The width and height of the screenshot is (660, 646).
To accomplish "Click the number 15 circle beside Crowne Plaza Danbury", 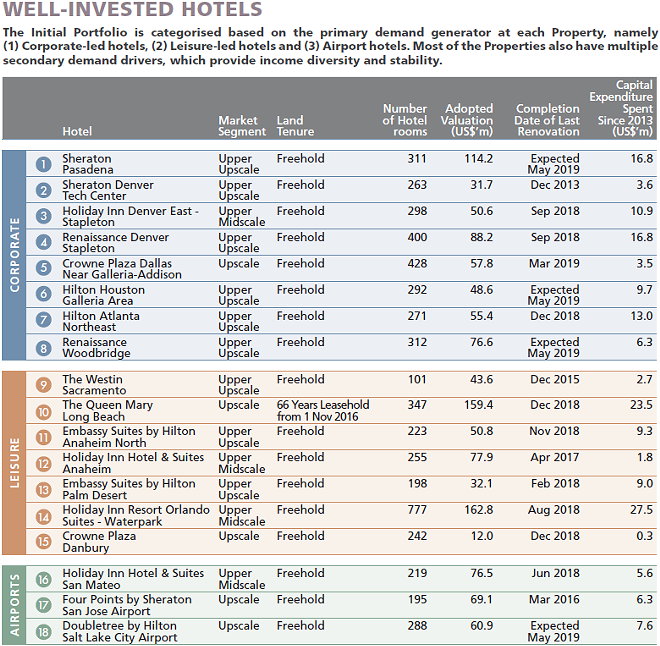I will 43,542.
